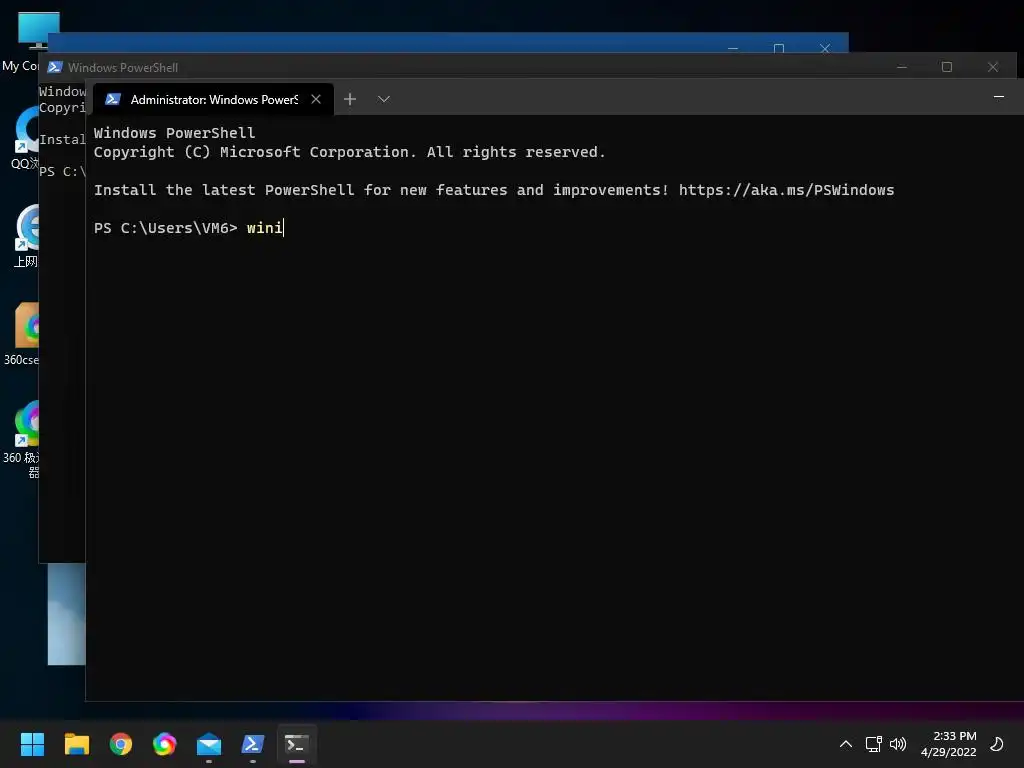Click the background Windows PowerShell window icon
This screenshot has height=768, width=1024.
(x=55, y=67)
